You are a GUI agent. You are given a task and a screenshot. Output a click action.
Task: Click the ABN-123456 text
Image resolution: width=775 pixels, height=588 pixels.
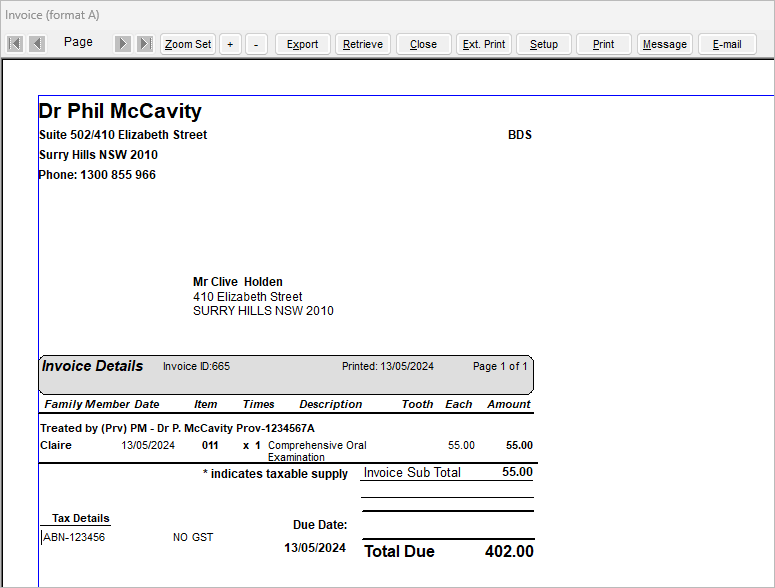[x=74, y=537]
